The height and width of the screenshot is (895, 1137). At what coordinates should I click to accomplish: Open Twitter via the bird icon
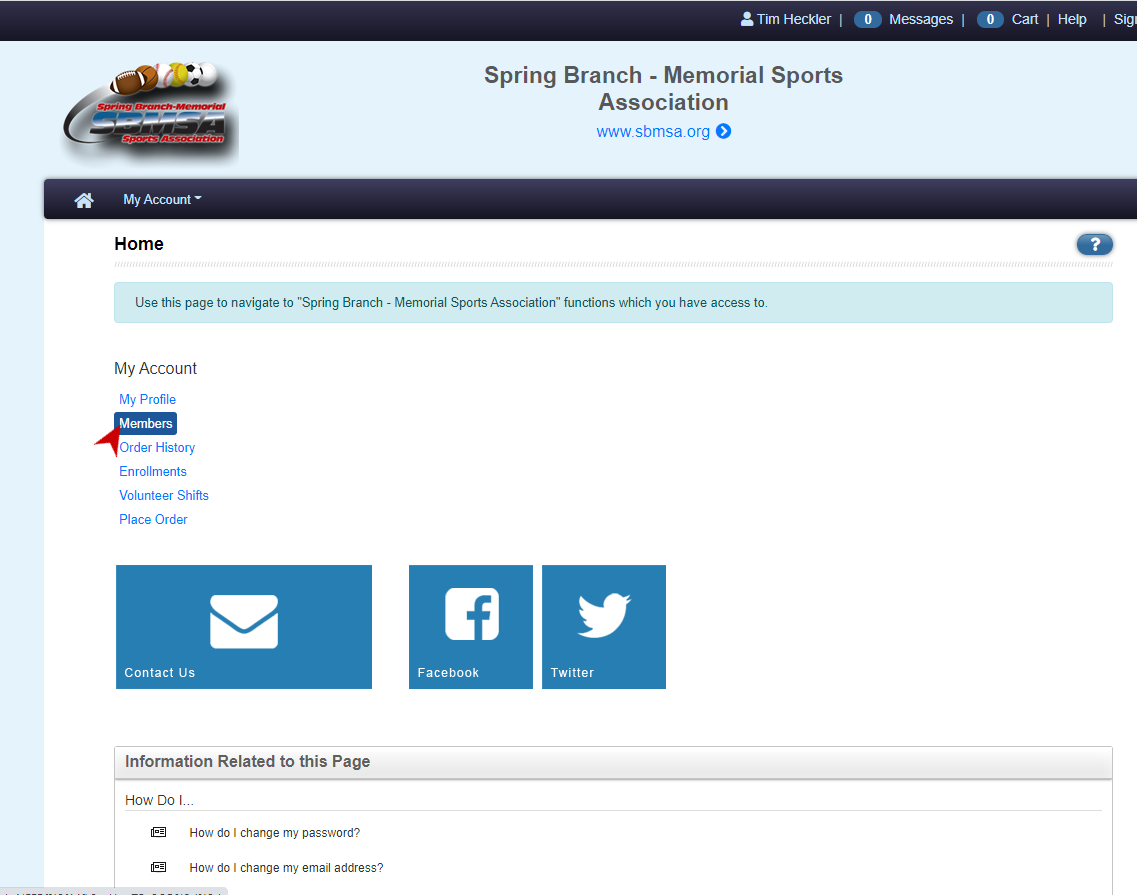coord(604,614)
